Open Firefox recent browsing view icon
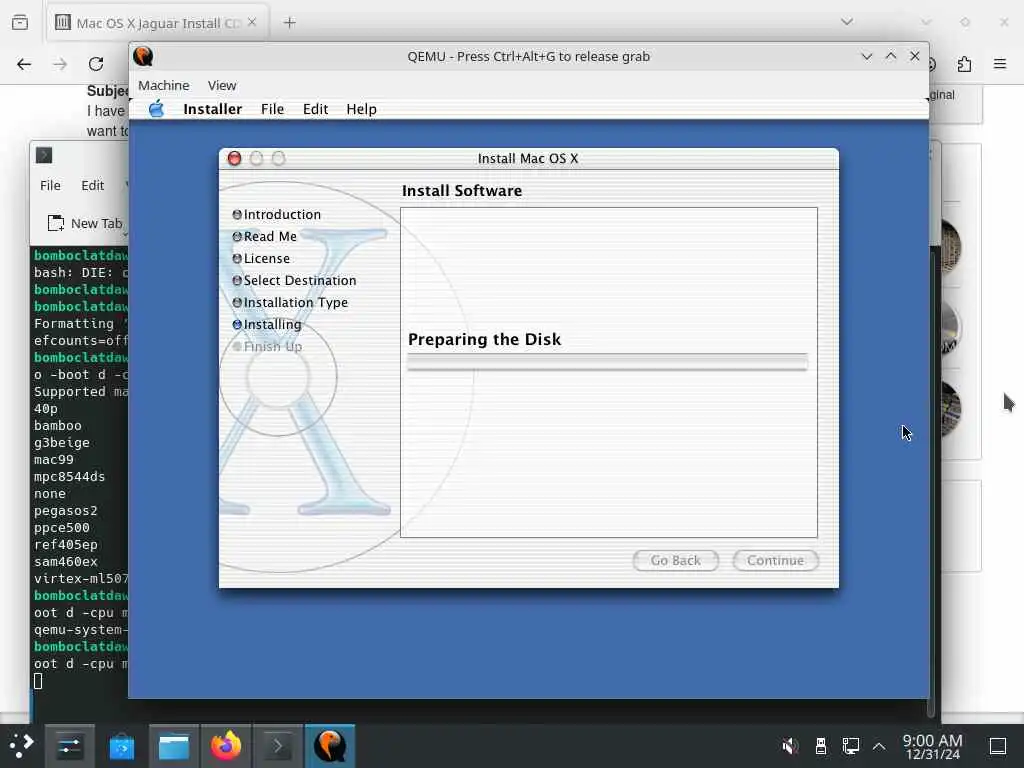The image size is (1024, 768). [20, 23]
